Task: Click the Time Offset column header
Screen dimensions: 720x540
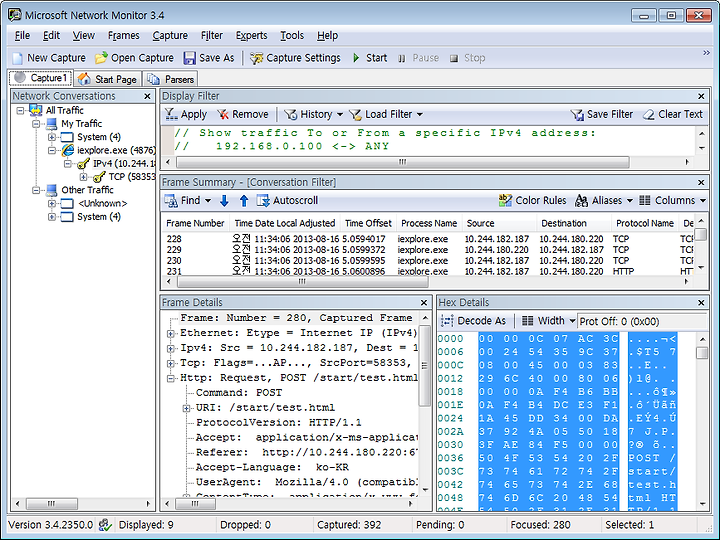Action: click(x=368, y=223)
